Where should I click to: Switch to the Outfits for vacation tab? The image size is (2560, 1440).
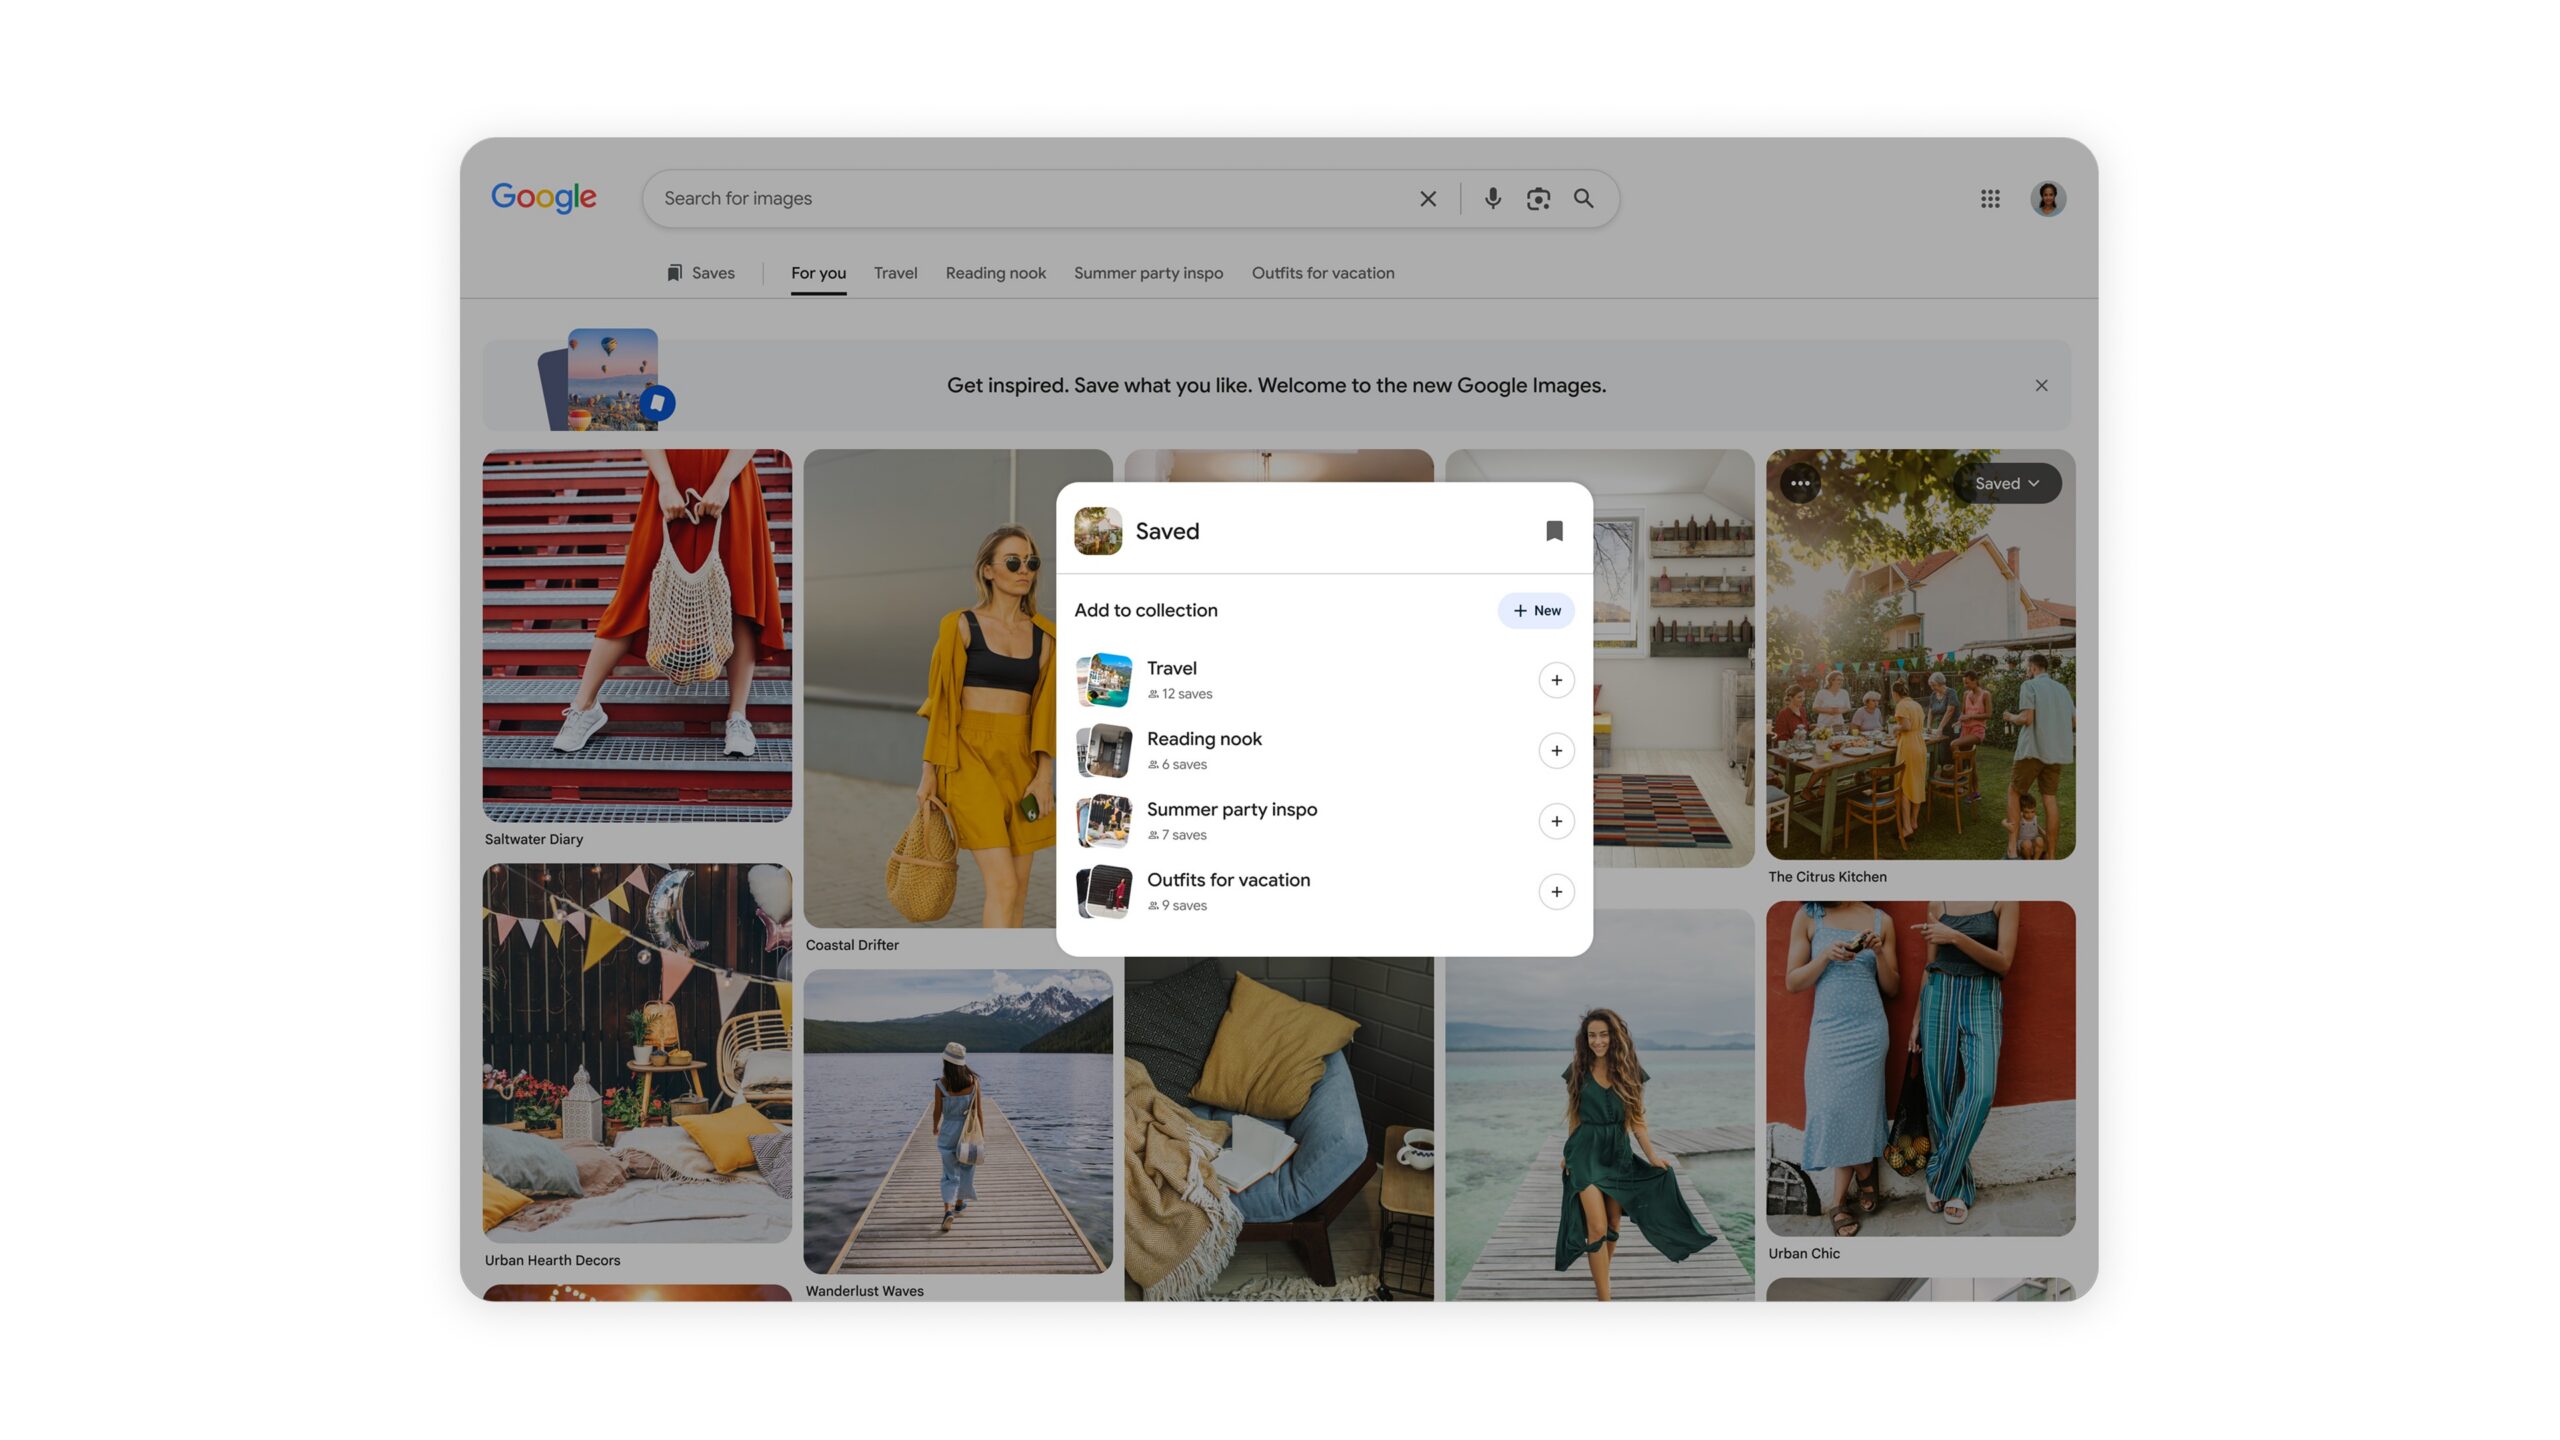(1322, 273)
